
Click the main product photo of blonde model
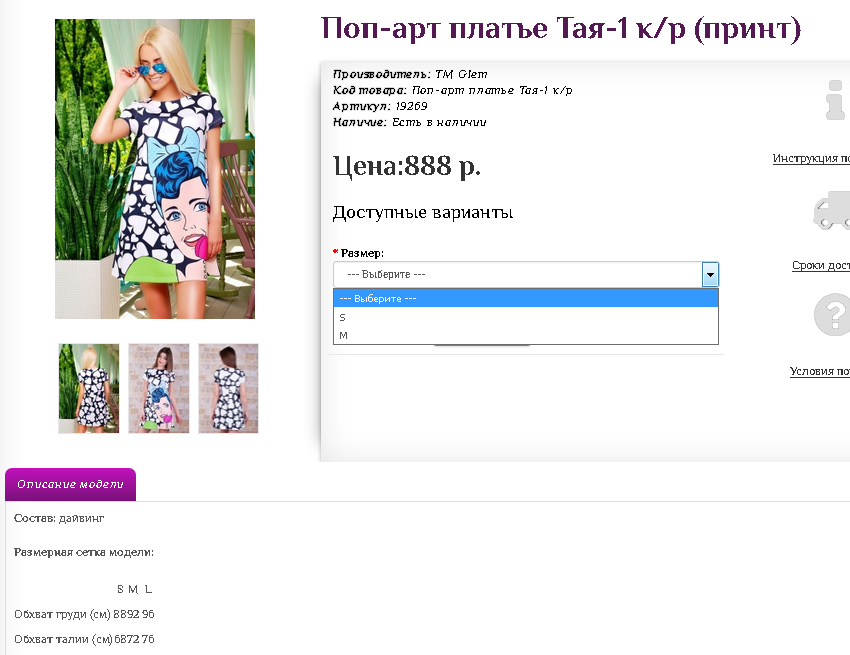[155, 169]
